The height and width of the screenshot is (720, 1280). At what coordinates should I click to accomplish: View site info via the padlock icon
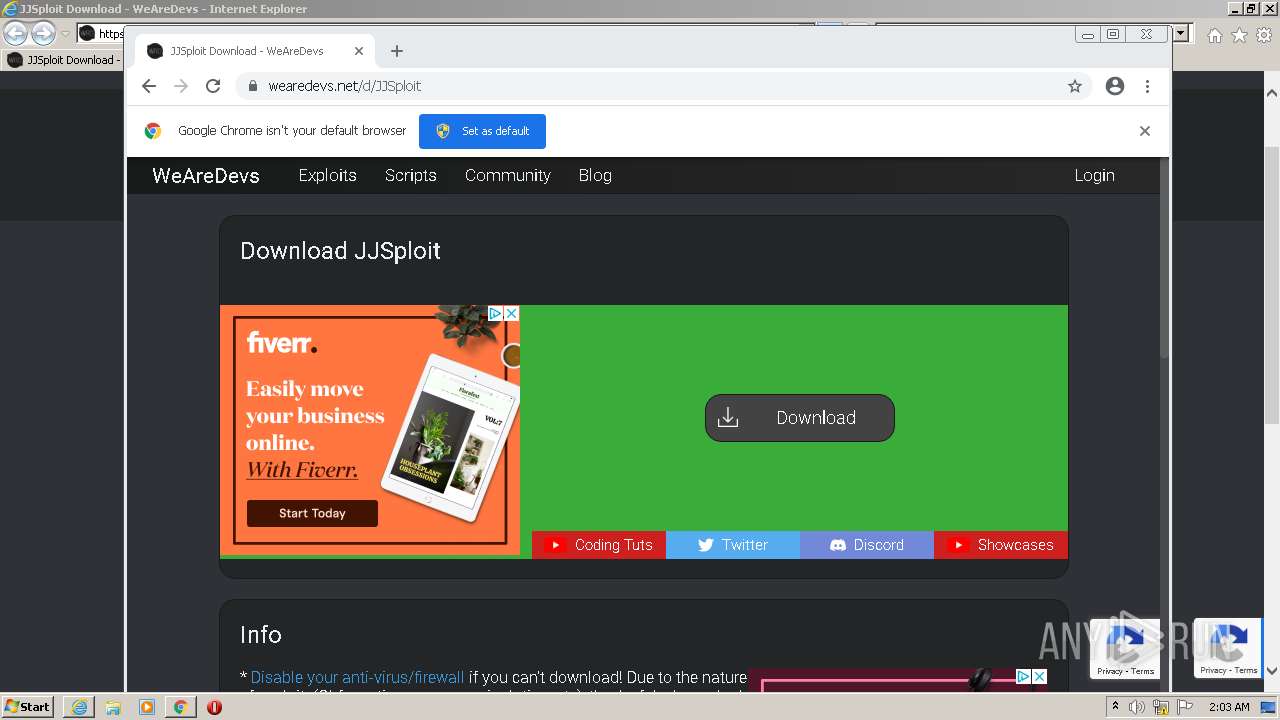pos(253,86)
